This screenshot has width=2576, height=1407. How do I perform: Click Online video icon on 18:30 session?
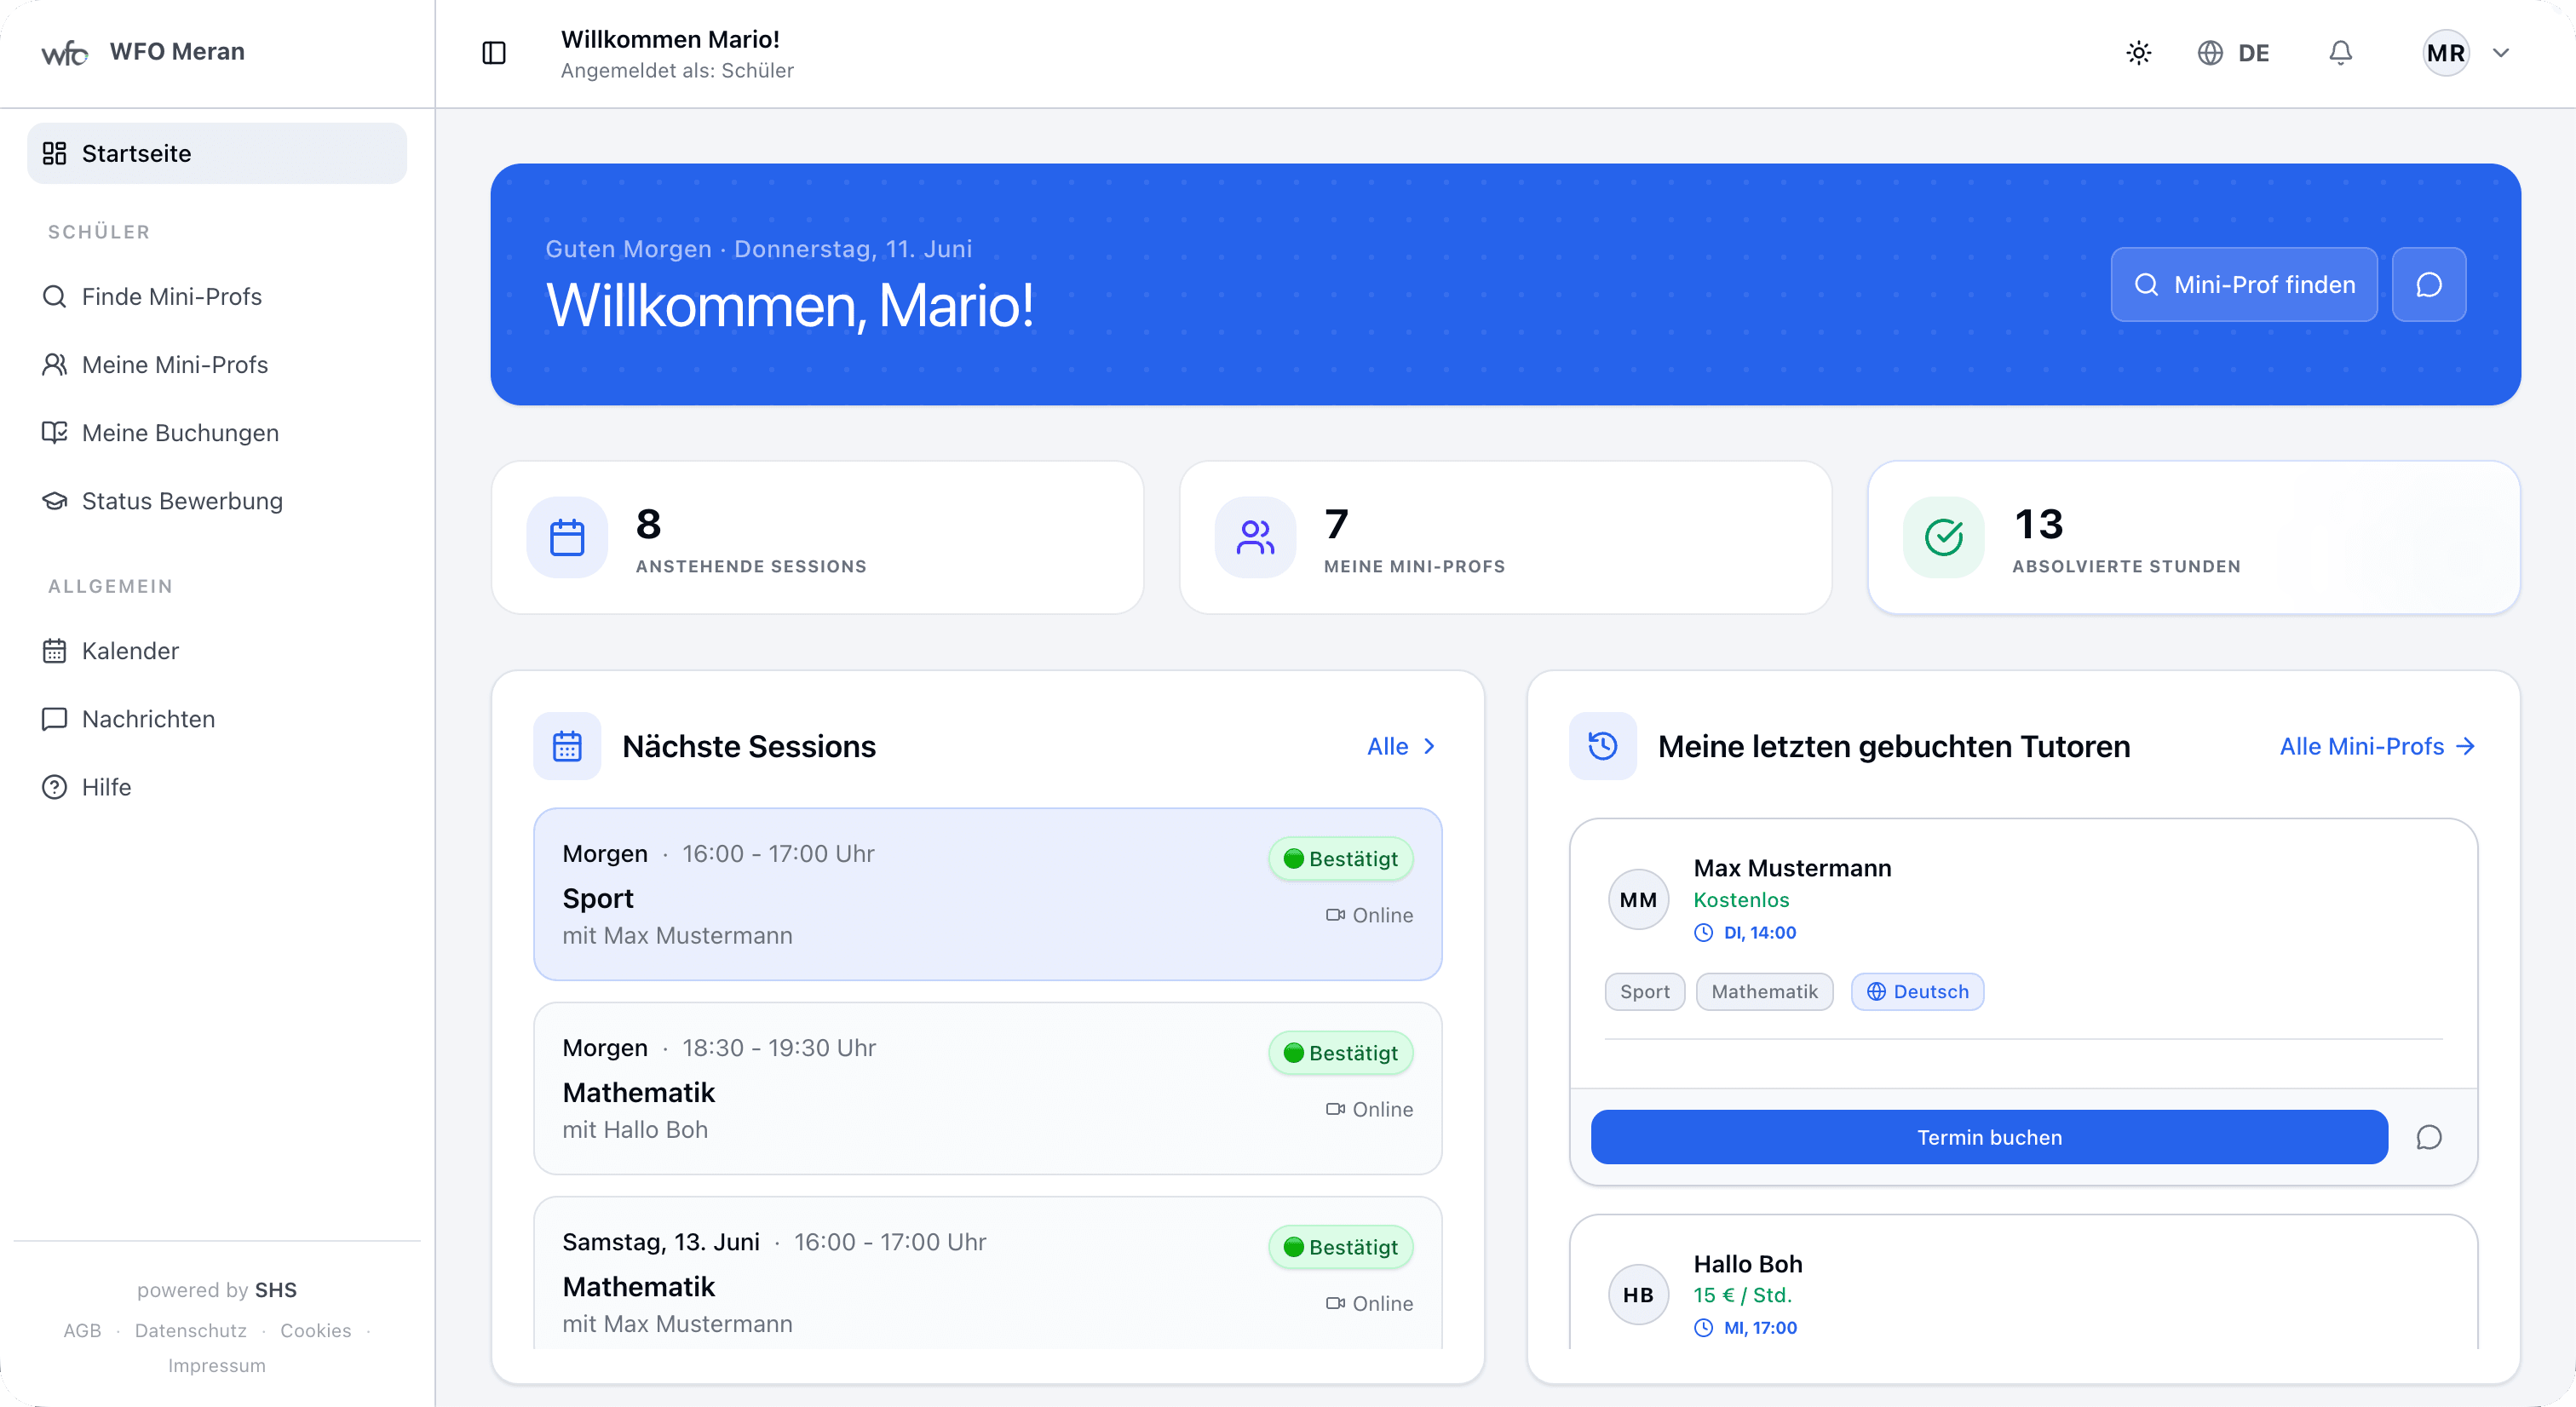point(1335,1109)
